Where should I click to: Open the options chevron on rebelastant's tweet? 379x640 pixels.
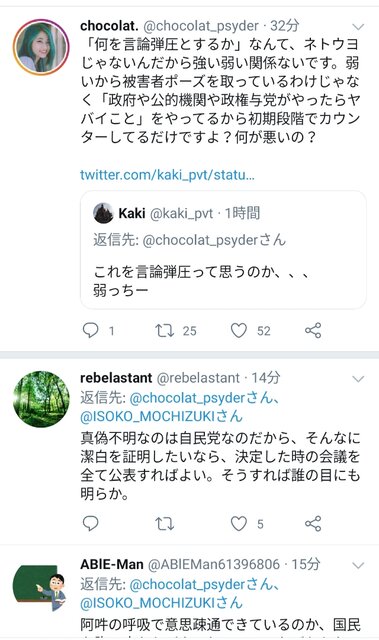click(358, 379)
